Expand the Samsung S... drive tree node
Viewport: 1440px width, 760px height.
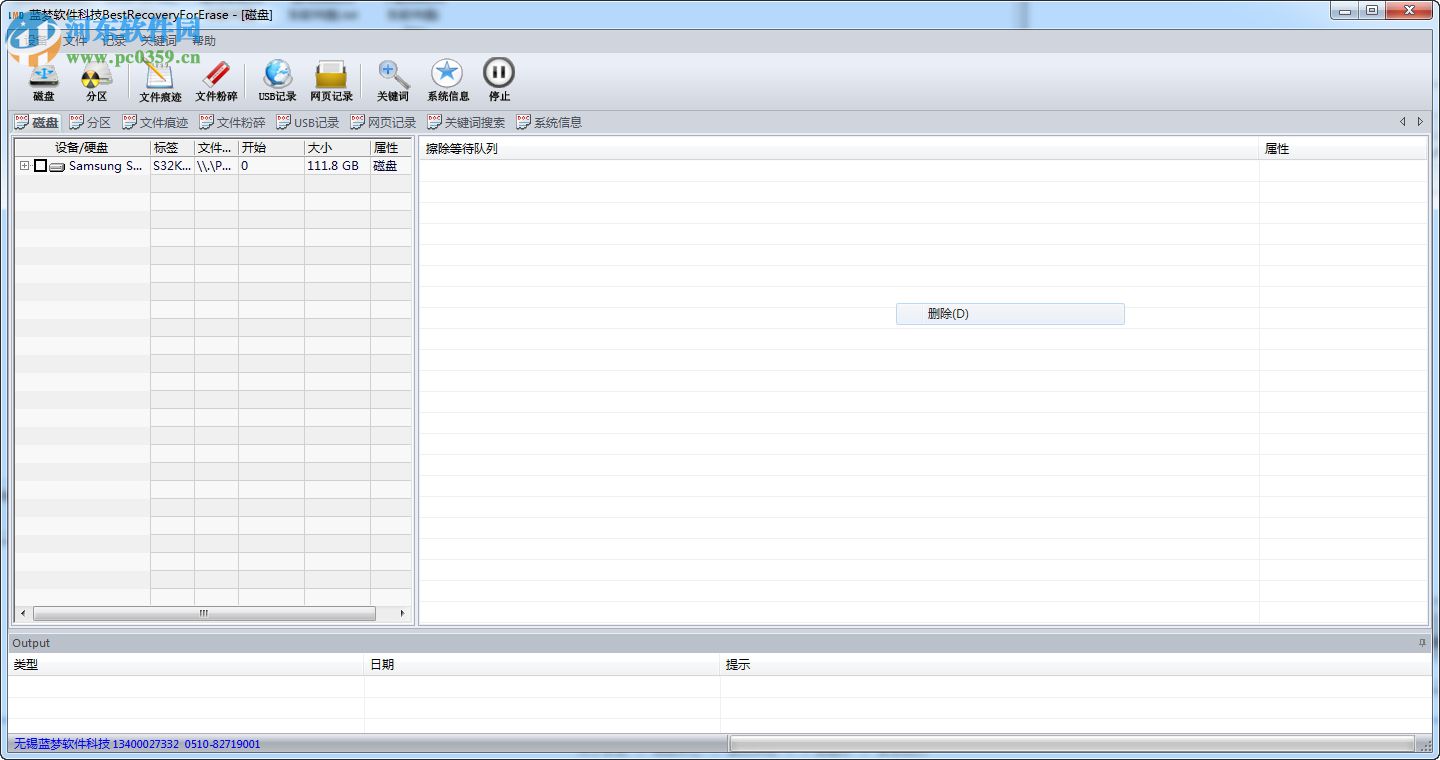pyautogui.click(x=24, y=166)
